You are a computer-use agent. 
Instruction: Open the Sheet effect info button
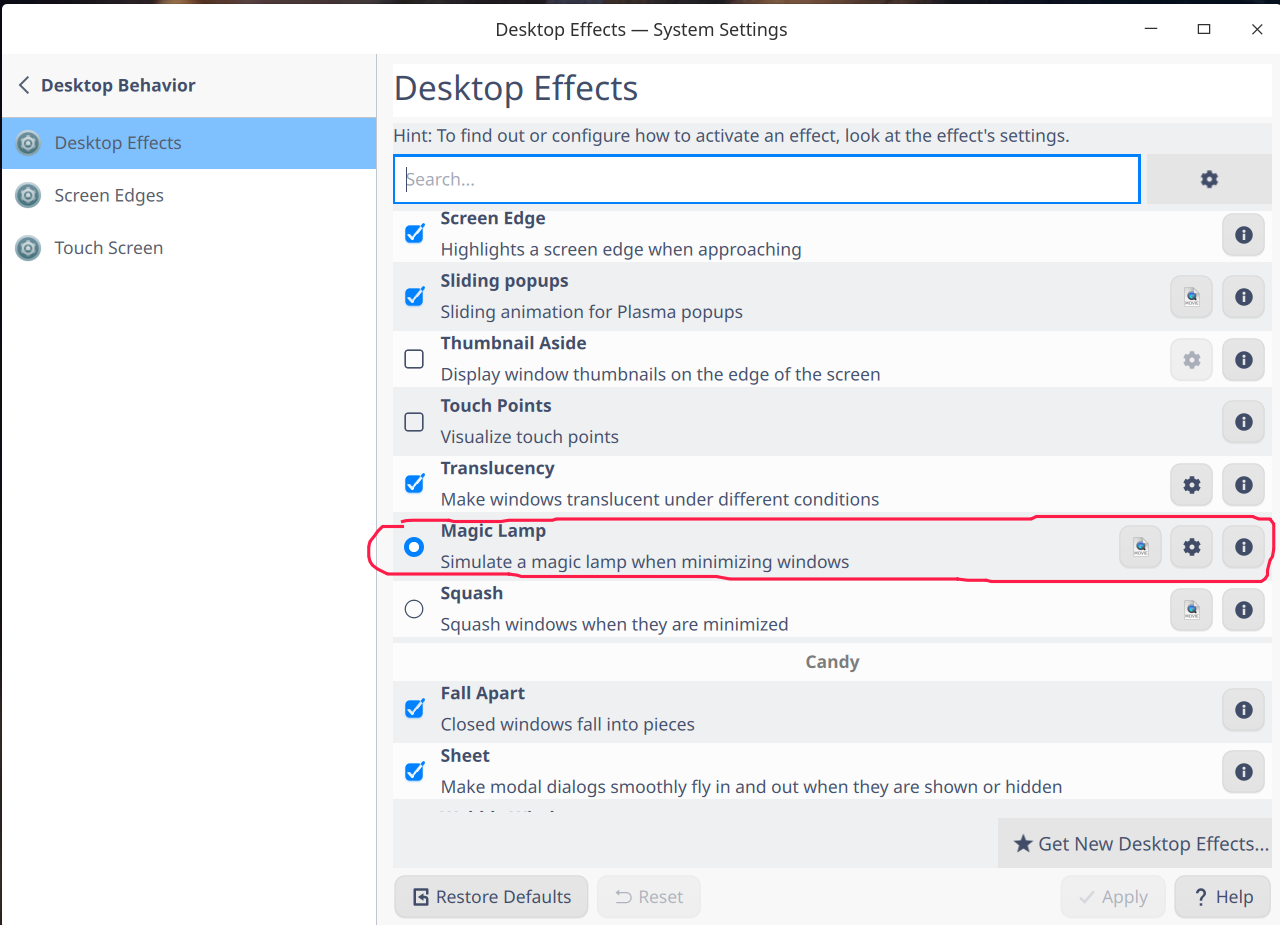(1243, 772)
